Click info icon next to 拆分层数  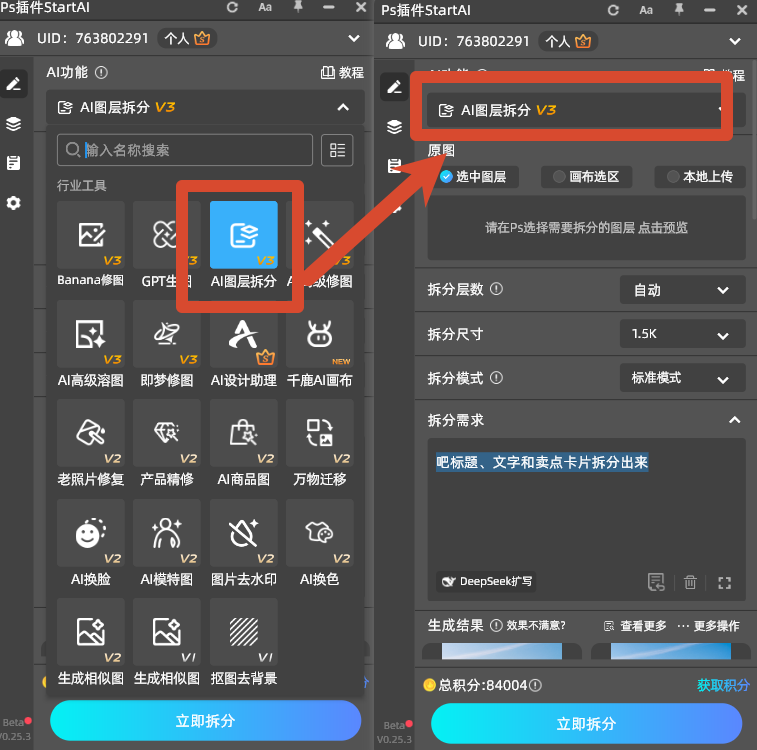(x=496, y=289)
